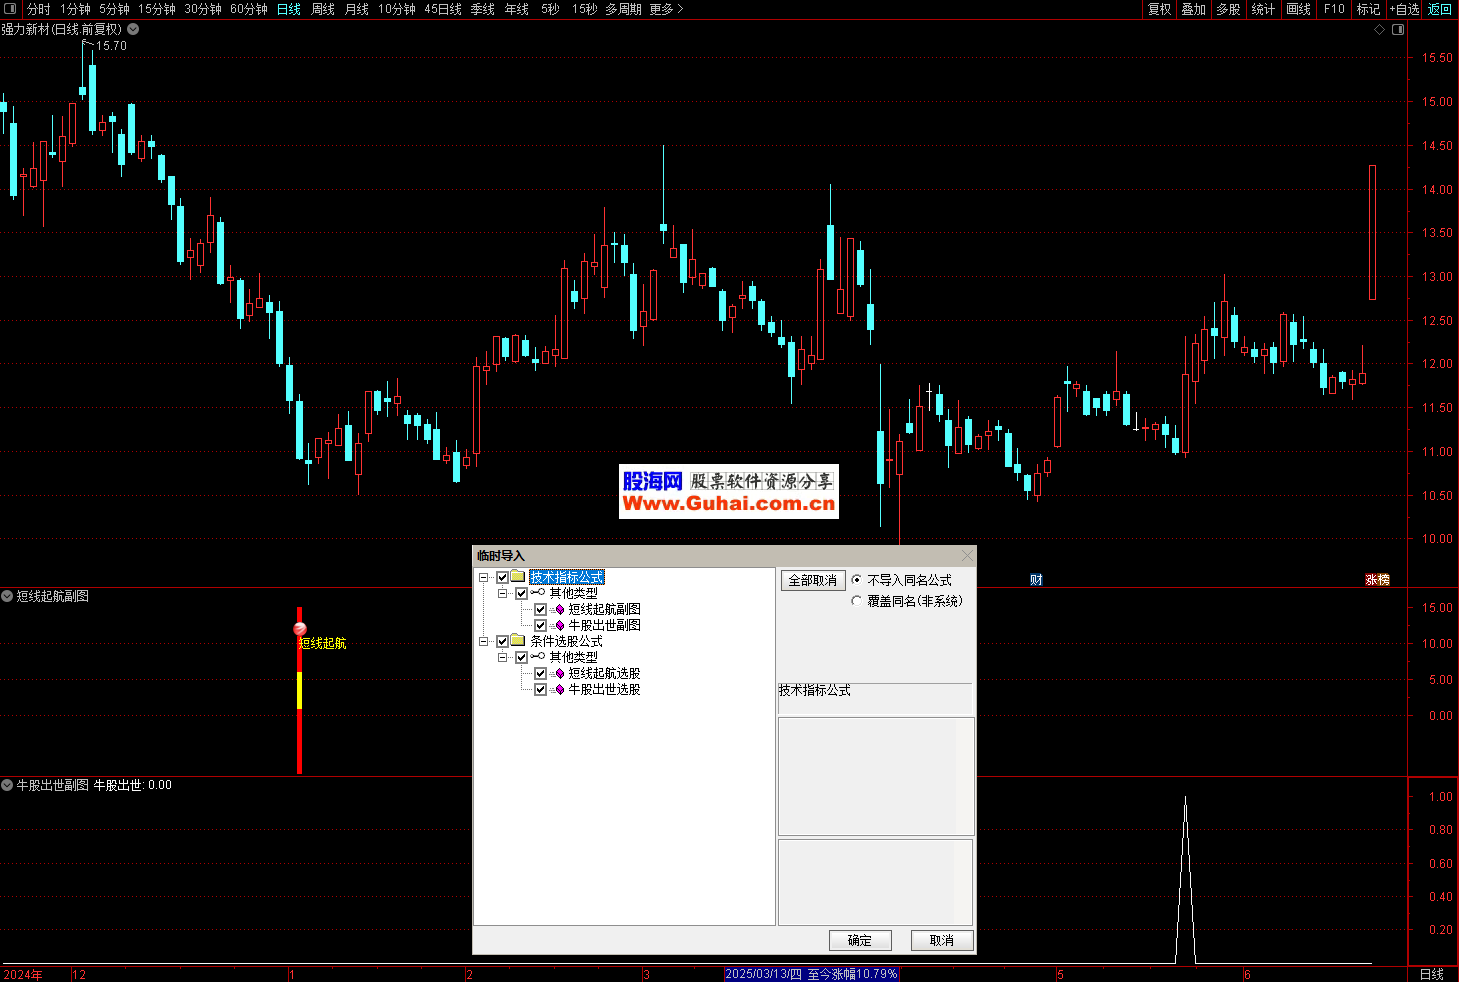The height and width of the screenshot is (982, 1459).
Task: Select the 不导入同名公式 radio option
Action: click(x=856, y=580)
